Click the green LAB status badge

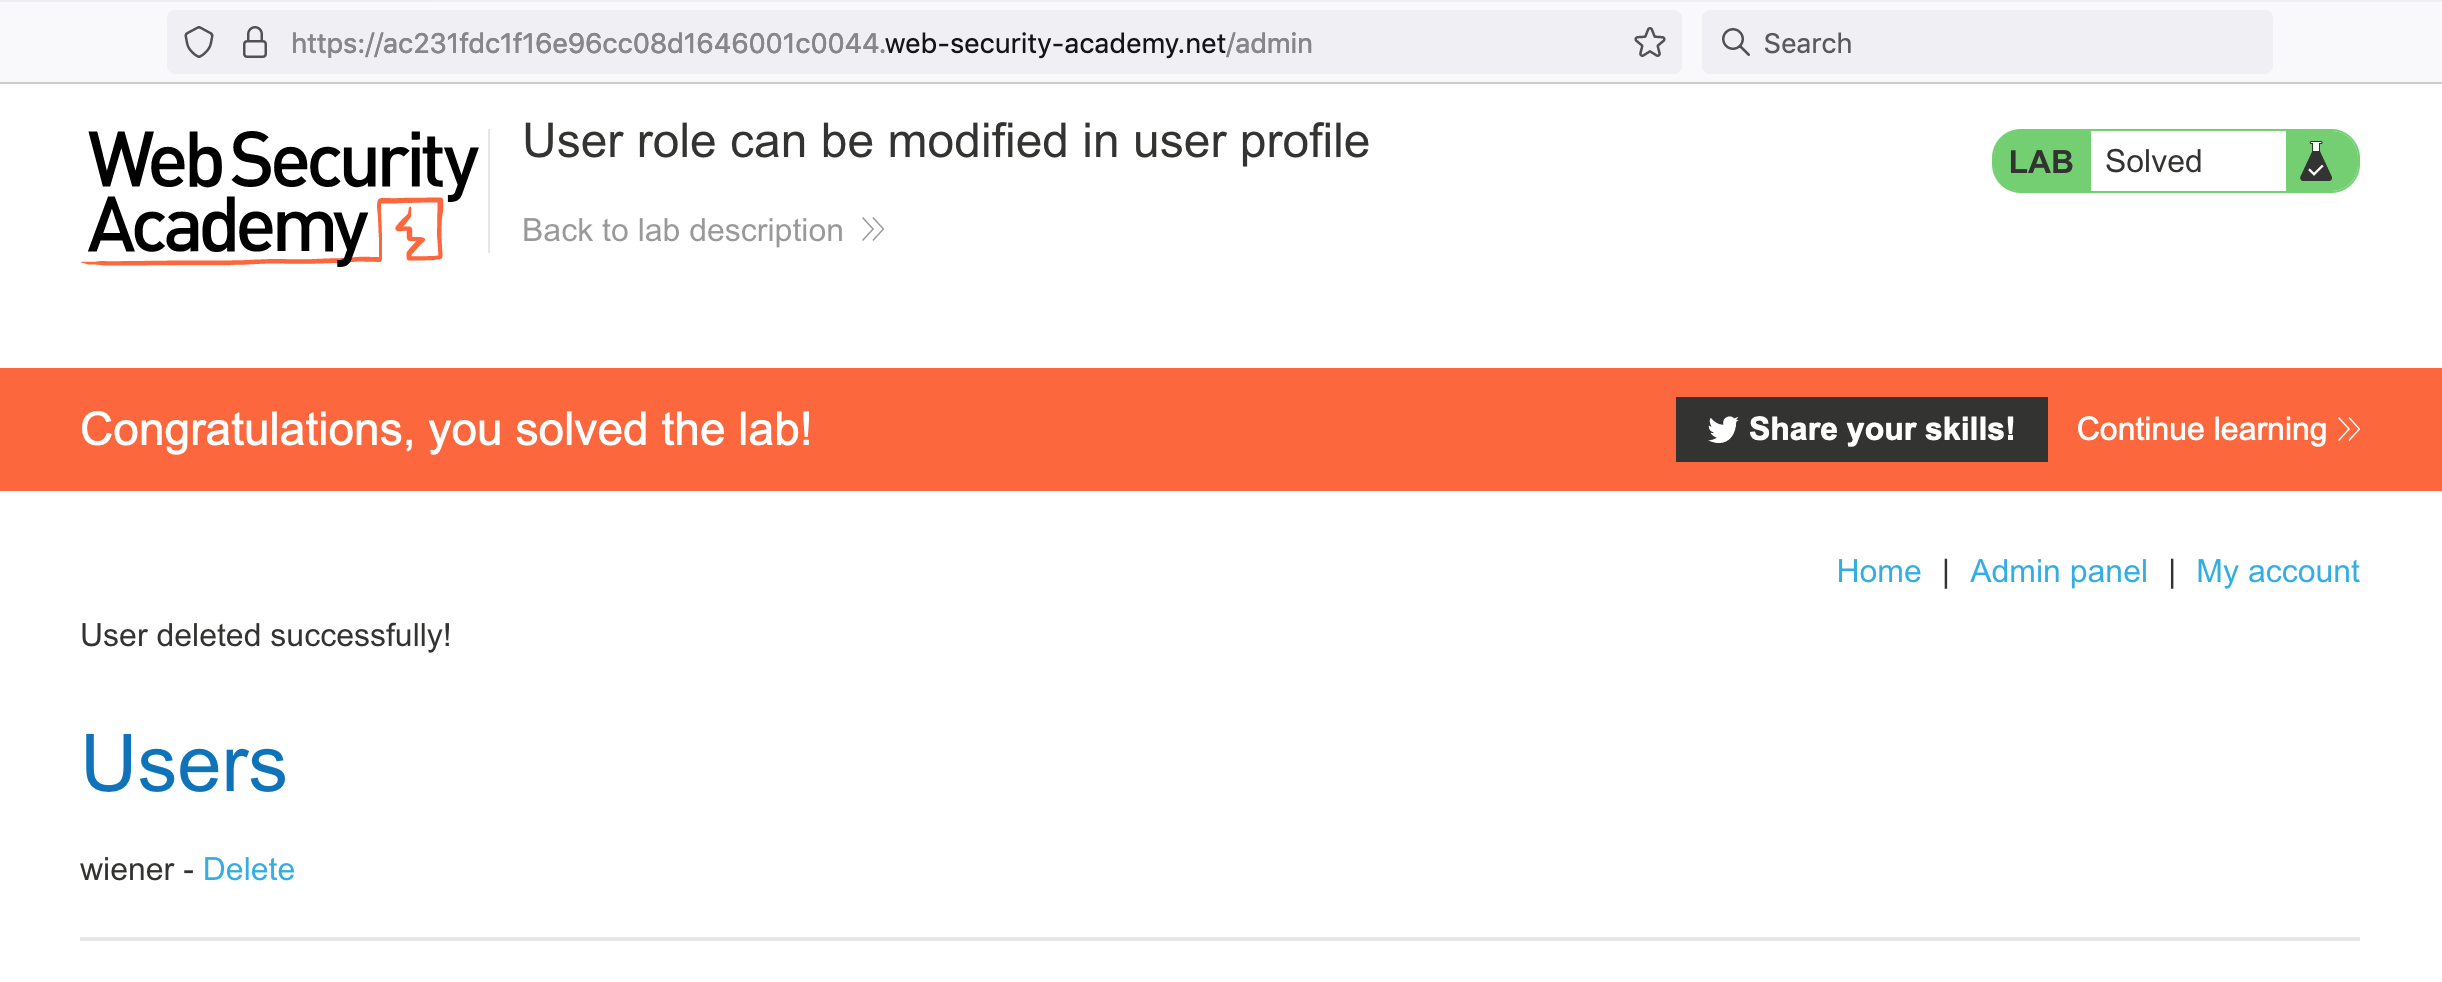pos(2040,161)
